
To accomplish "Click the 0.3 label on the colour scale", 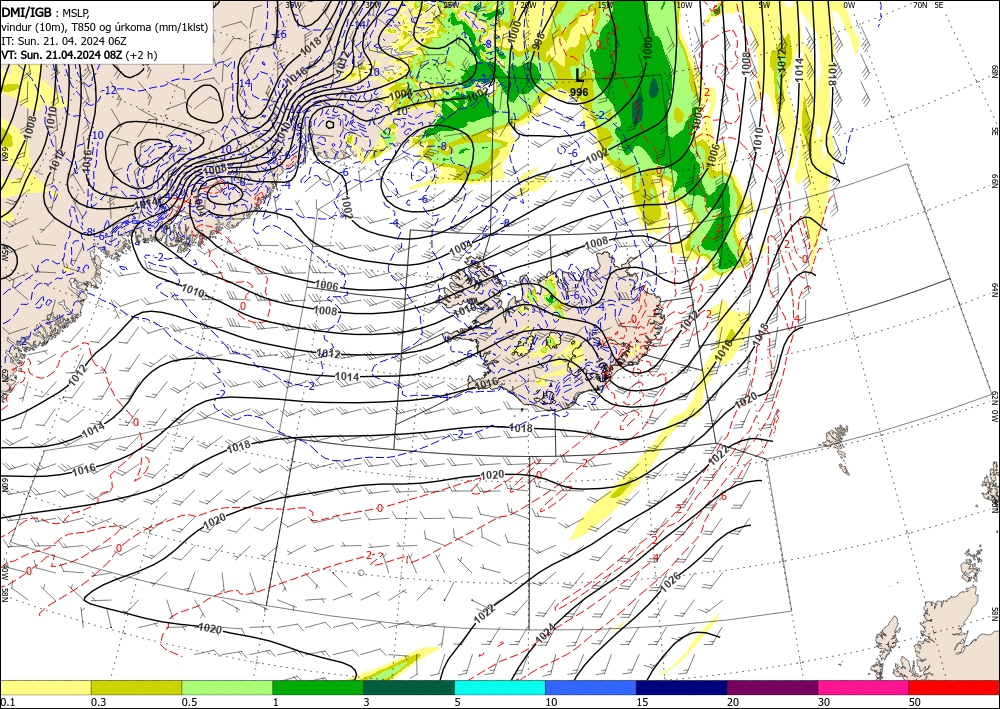I will [98, 702].
